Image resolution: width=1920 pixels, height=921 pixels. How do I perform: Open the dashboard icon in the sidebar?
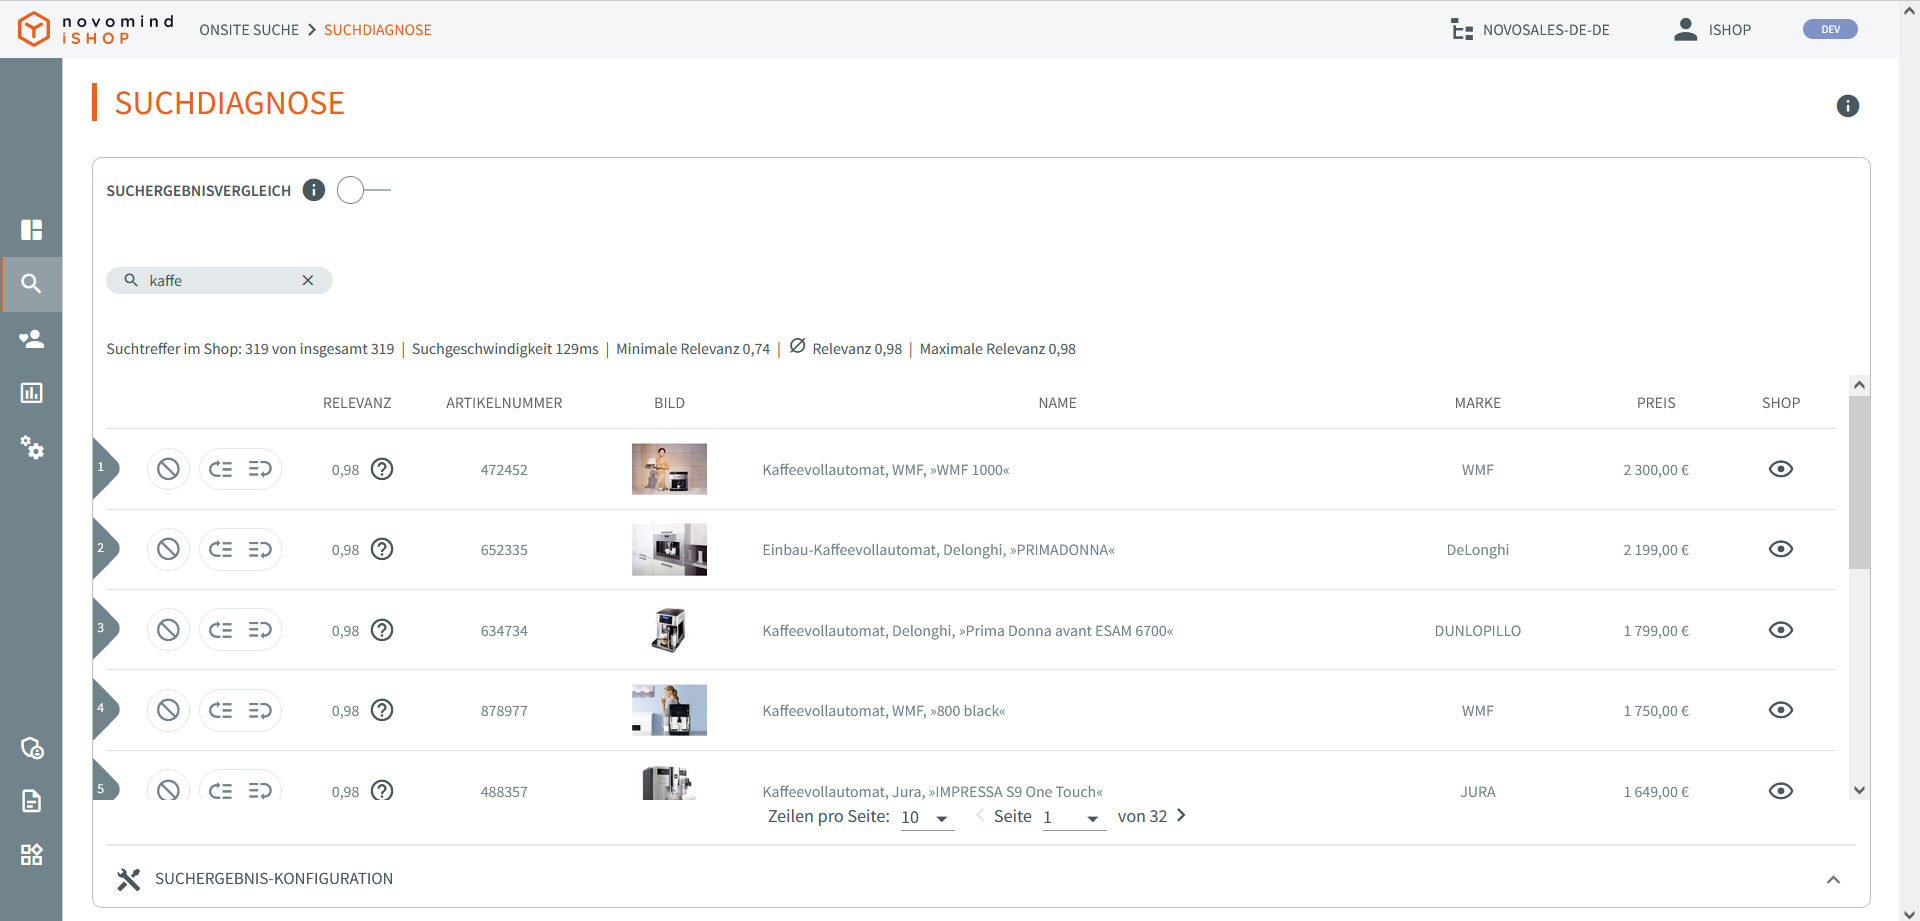pyautogui.click(x=32, y=230)
